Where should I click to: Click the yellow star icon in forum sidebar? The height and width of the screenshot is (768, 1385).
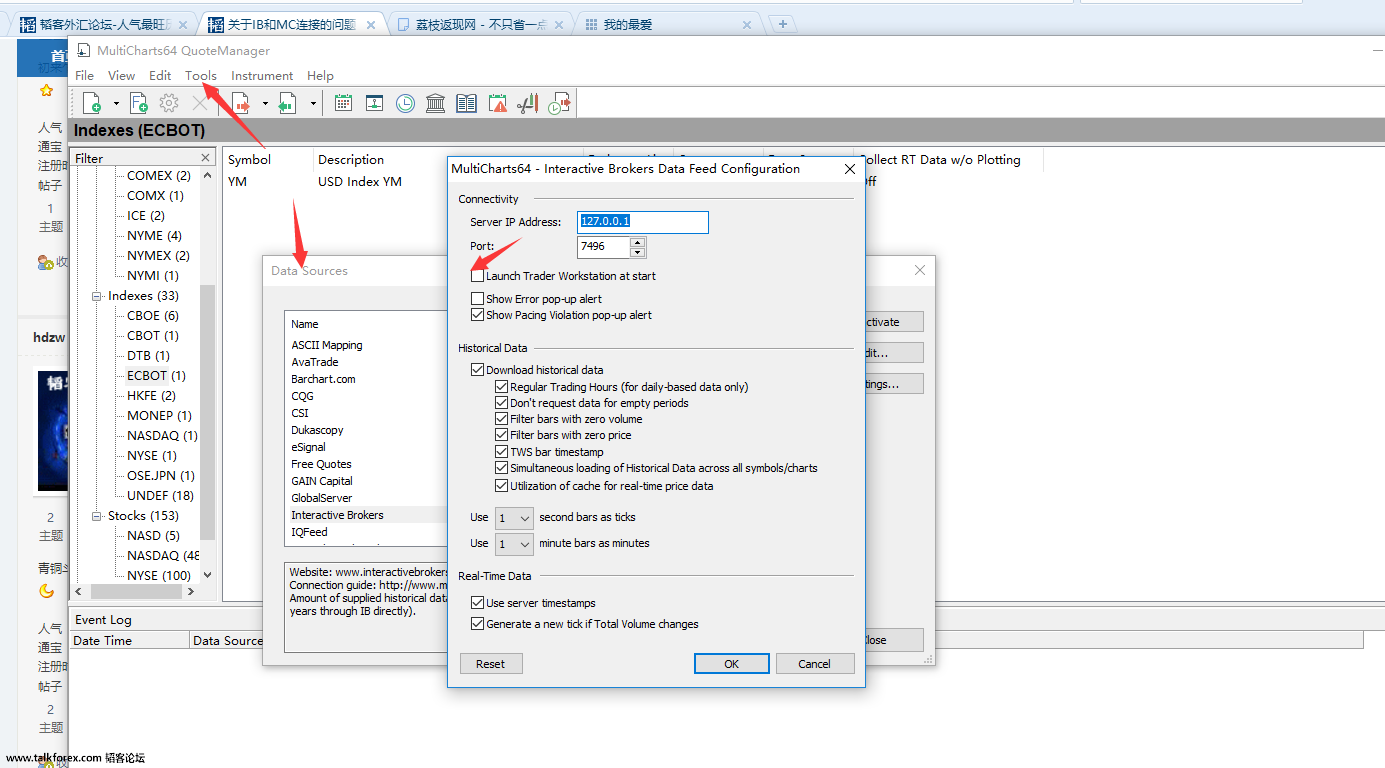46,90
